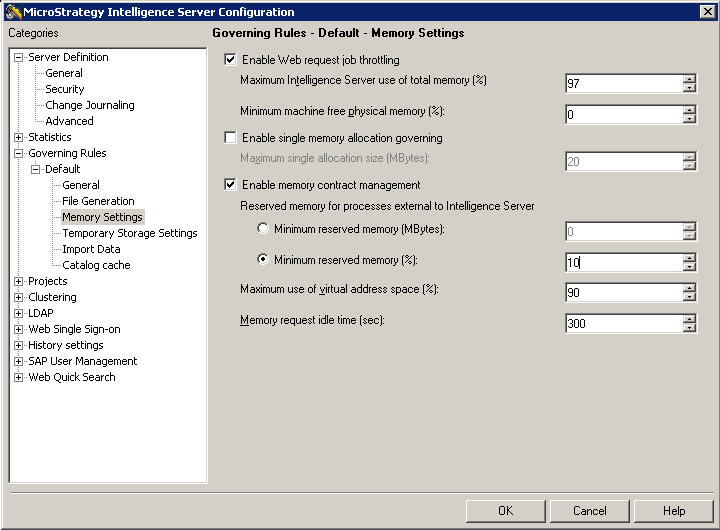Open the Change Journaling category
Viewport: 720px width, 530px height.
pos(90,105)
